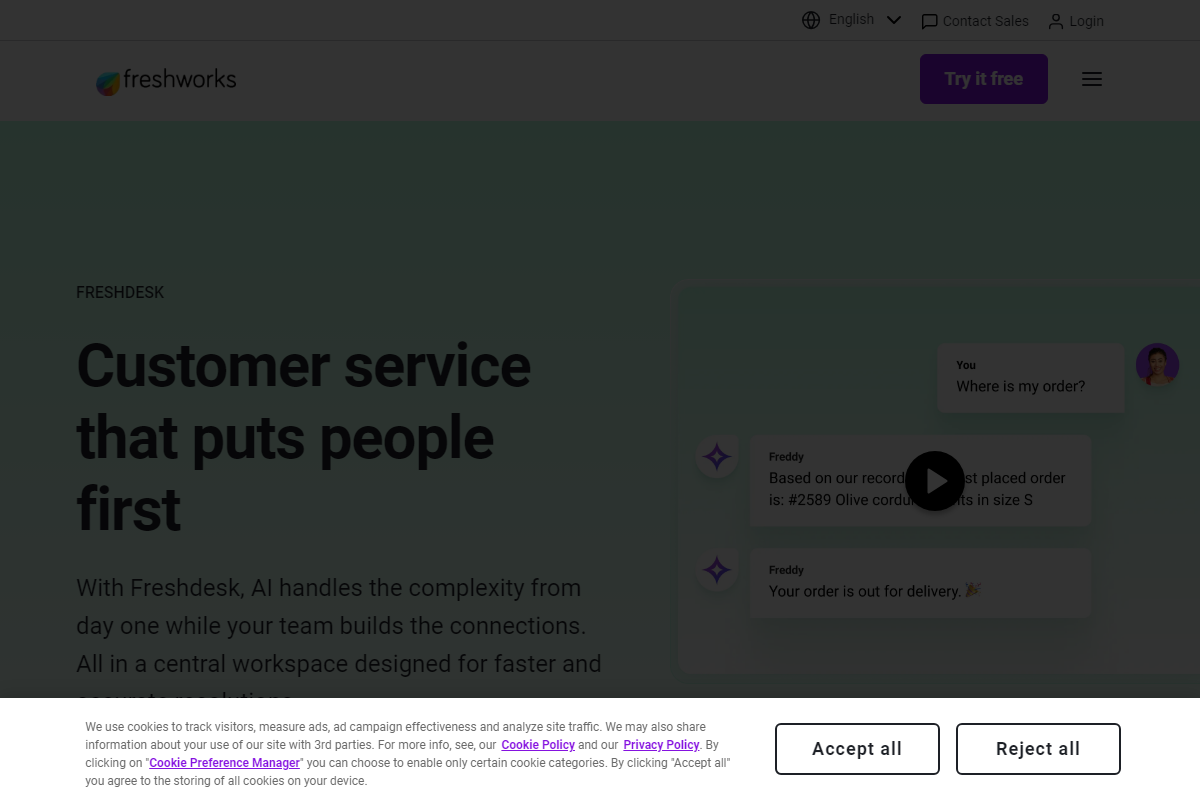This screenshot has height=800, width=1200.
Task: Open the Login link
Action: point(1086,21)
